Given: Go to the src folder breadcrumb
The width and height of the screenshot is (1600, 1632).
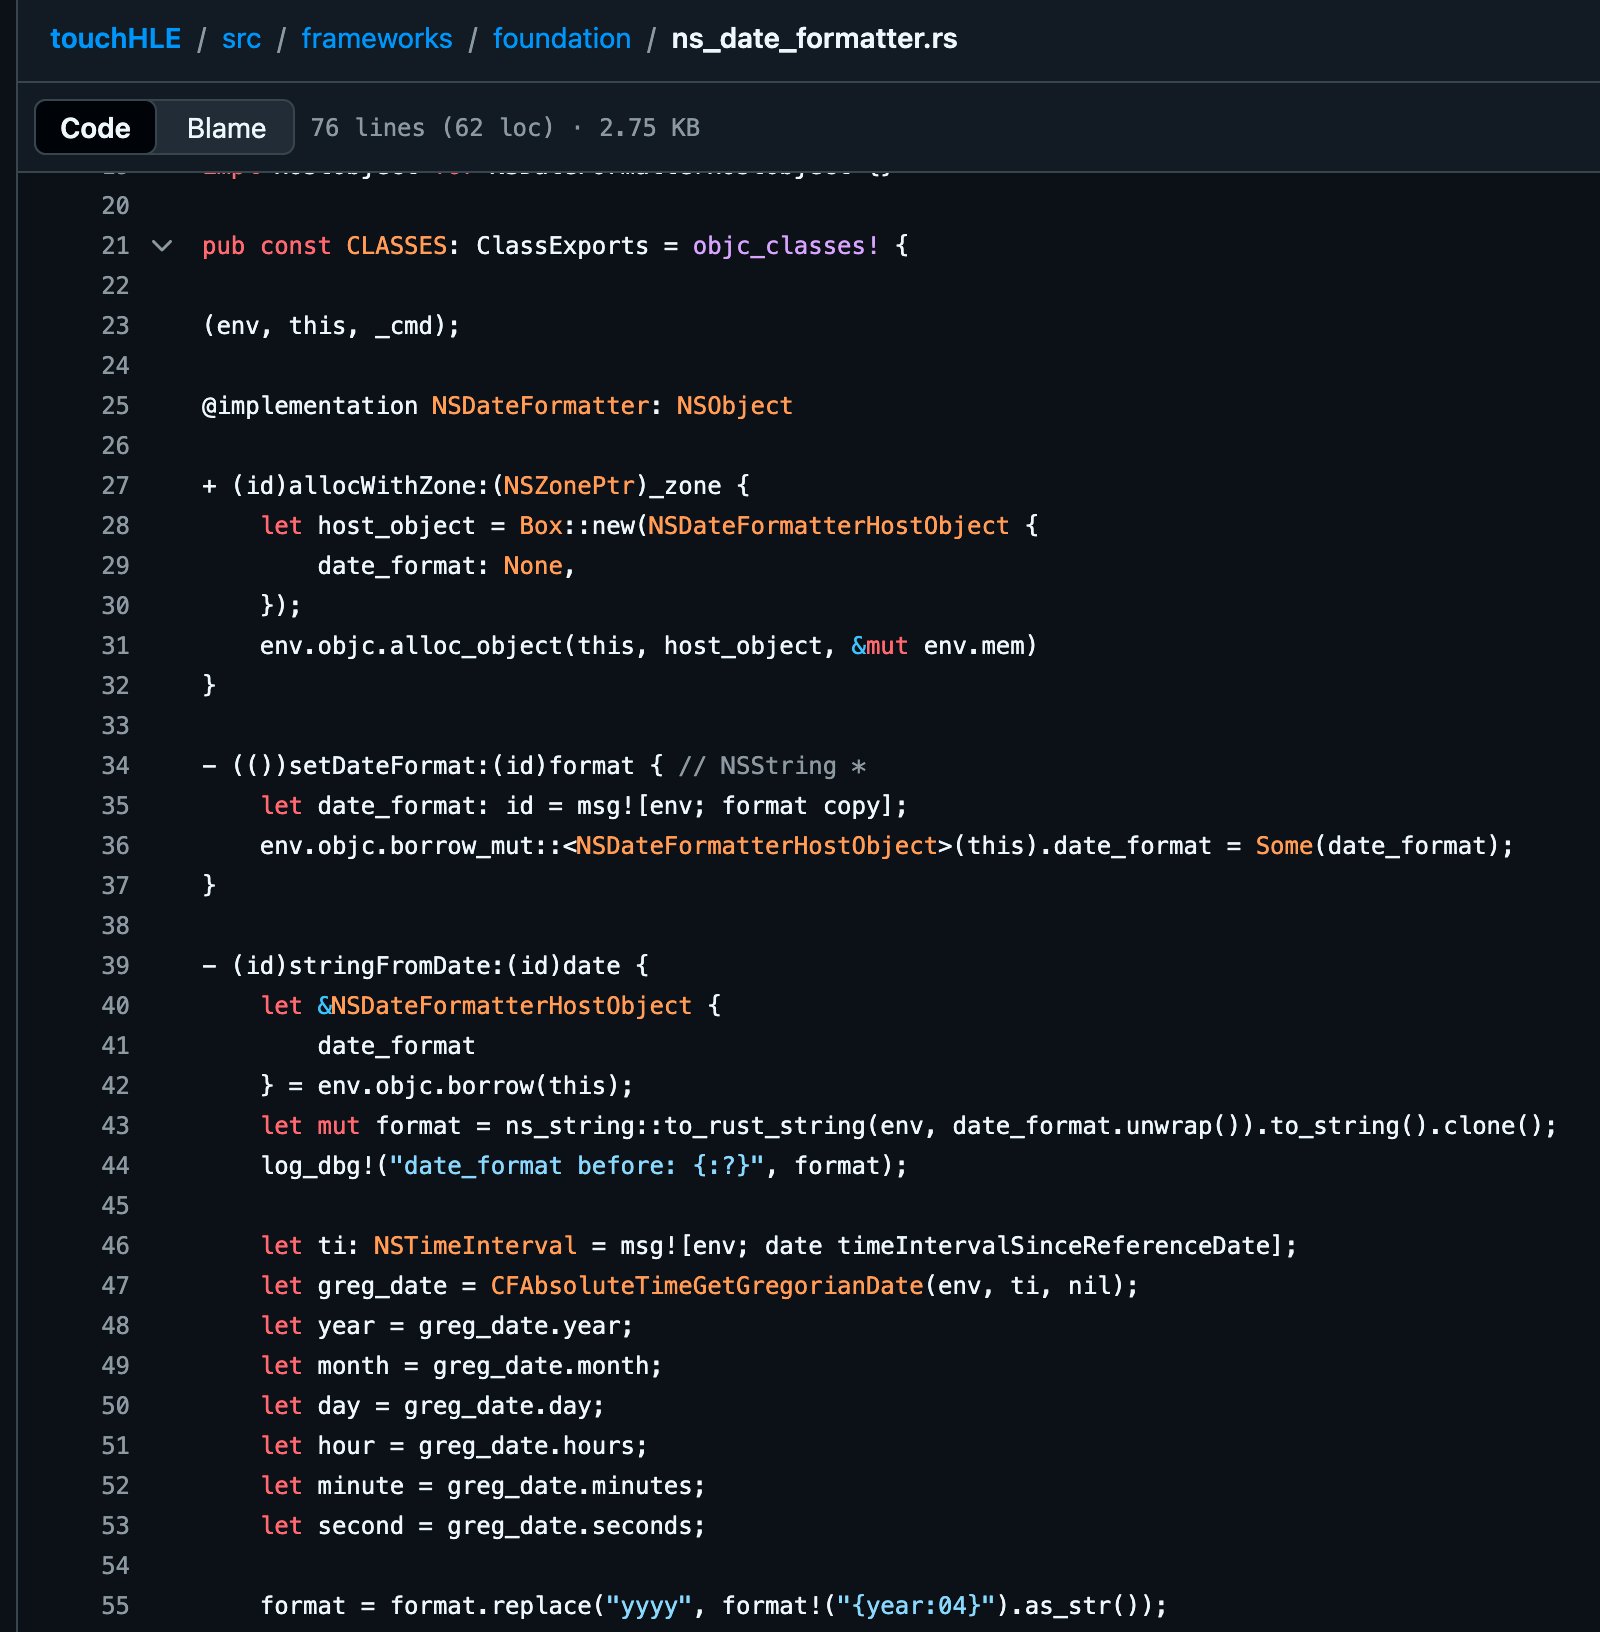Looking at the screenshot, I should click(241, 39).
